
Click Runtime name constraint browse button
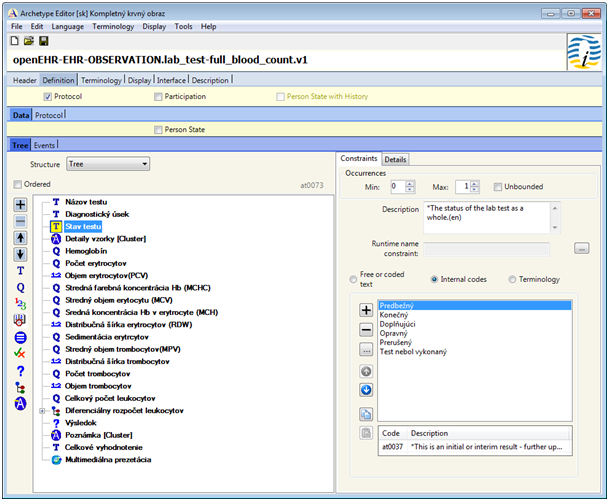tap(581, 248)
